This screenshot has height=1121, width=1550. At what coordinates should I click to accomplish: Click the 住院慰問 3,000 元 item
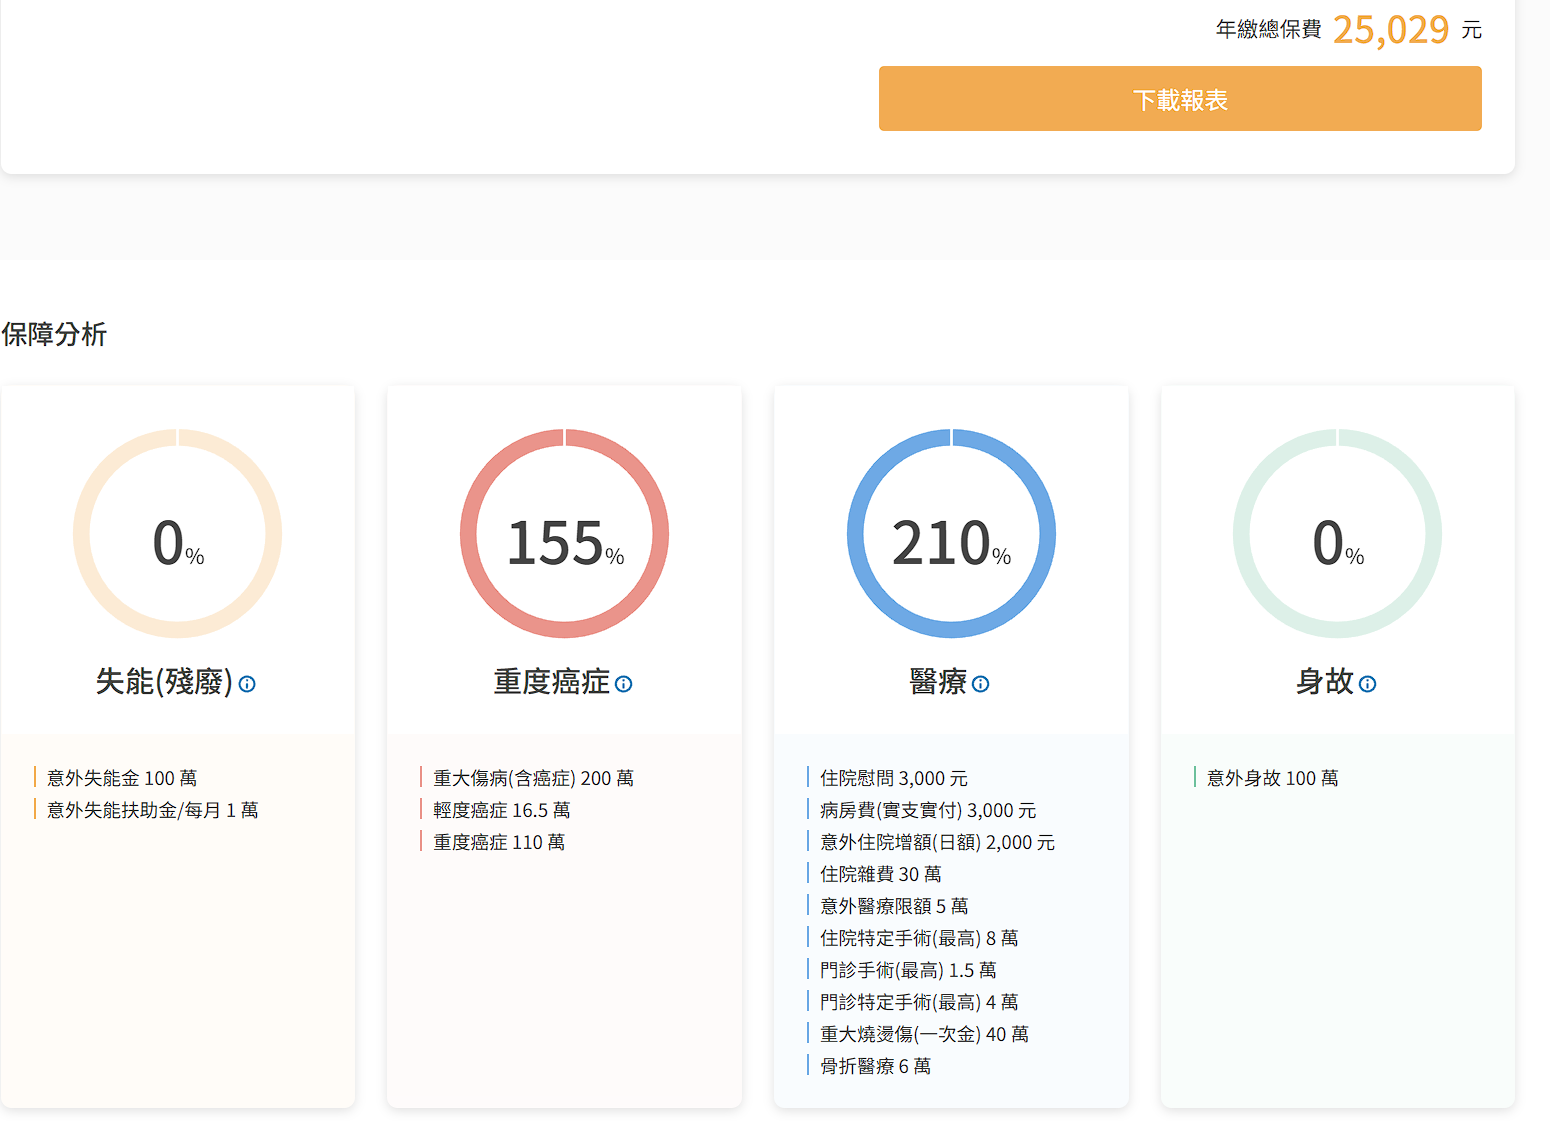[893, 778]
